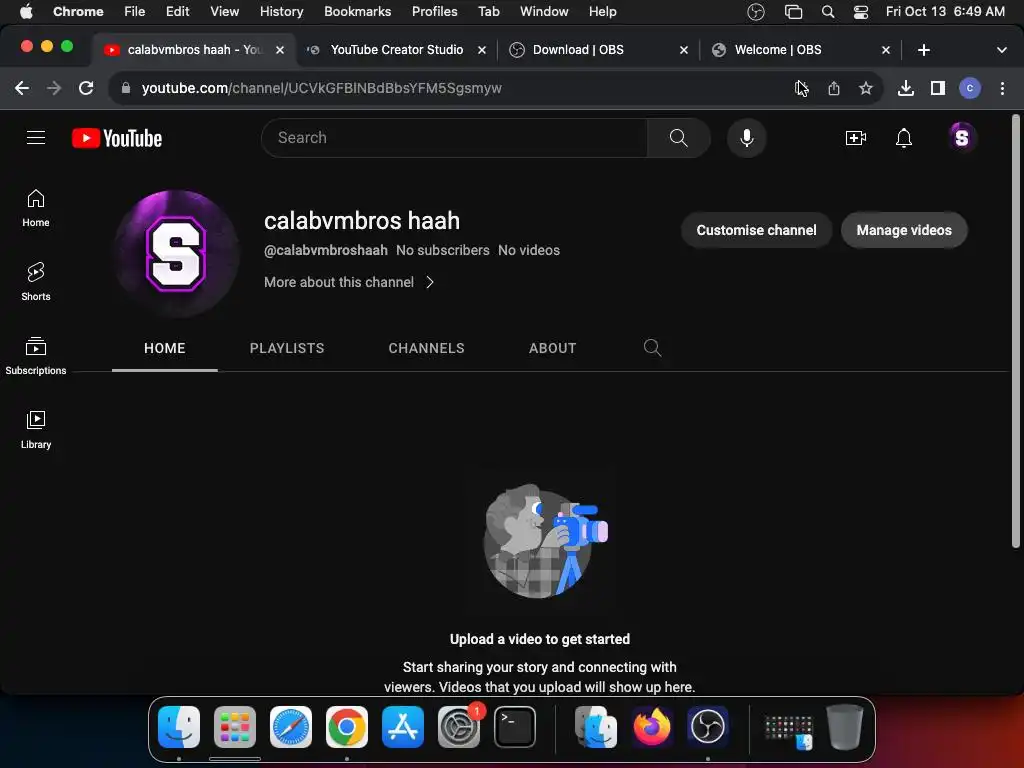The image size is (1024, 768).
Task: Open Firefox from the Dock
Action: (652, 726)
